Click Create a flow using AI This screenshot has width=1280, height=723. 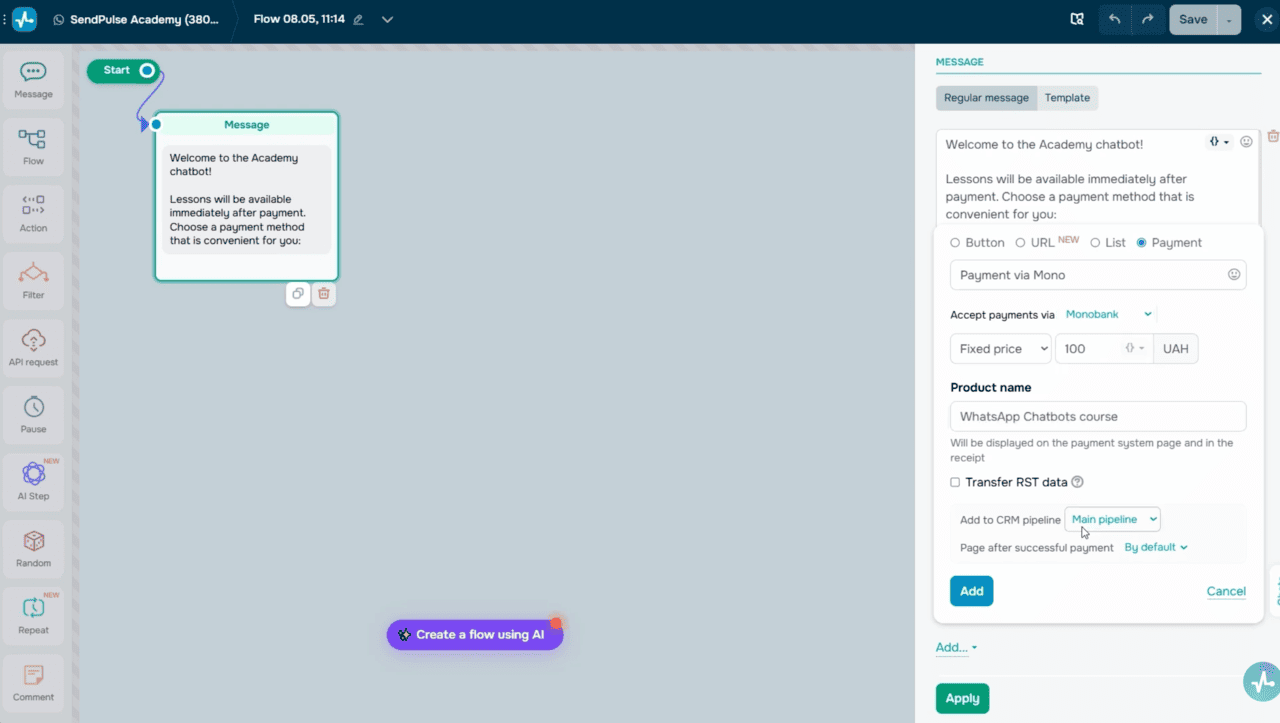[x=475, y=634]
